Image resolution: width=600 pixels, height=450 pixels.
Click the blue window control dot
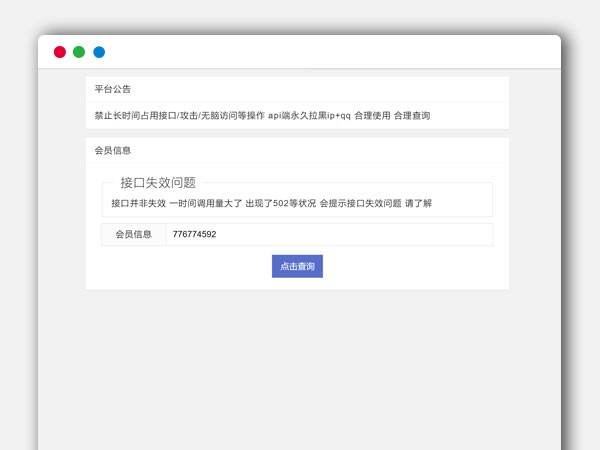99,52
